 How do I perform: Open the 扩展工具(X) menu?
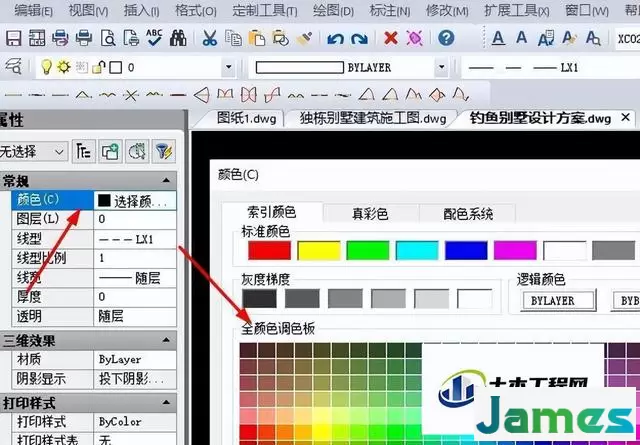516,11
